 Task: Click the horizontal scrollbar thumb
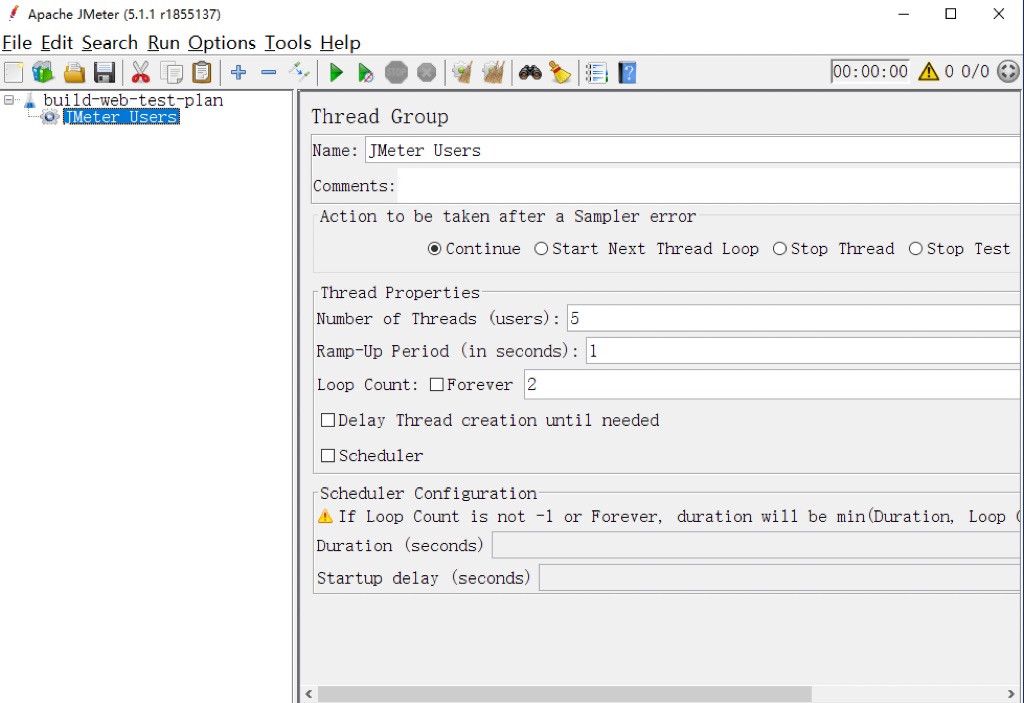[565, 694]
